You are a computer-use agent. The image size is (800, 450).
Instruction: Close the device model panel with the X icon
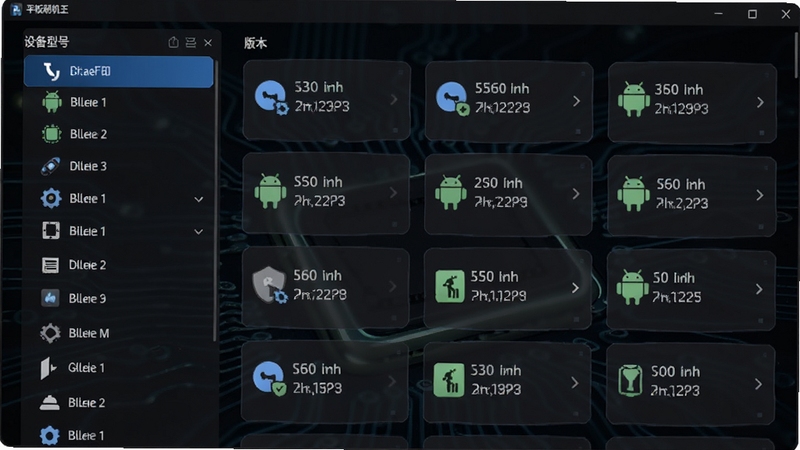[208, 42]
